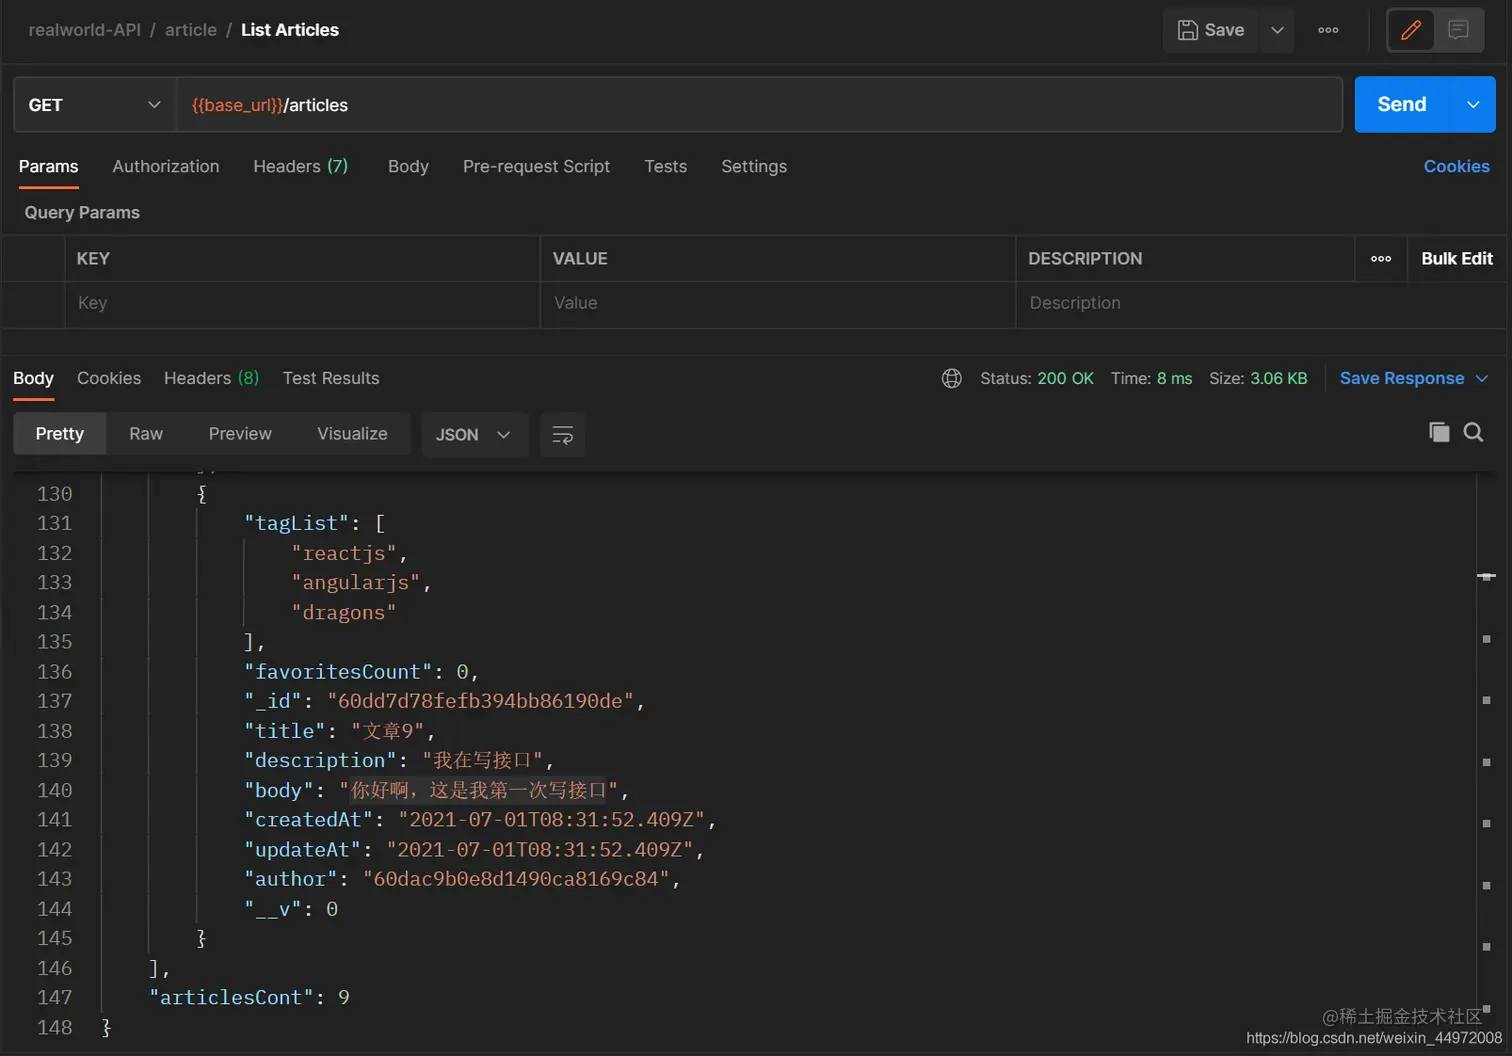Switch to the Visualize view

(x=352, y=434)
